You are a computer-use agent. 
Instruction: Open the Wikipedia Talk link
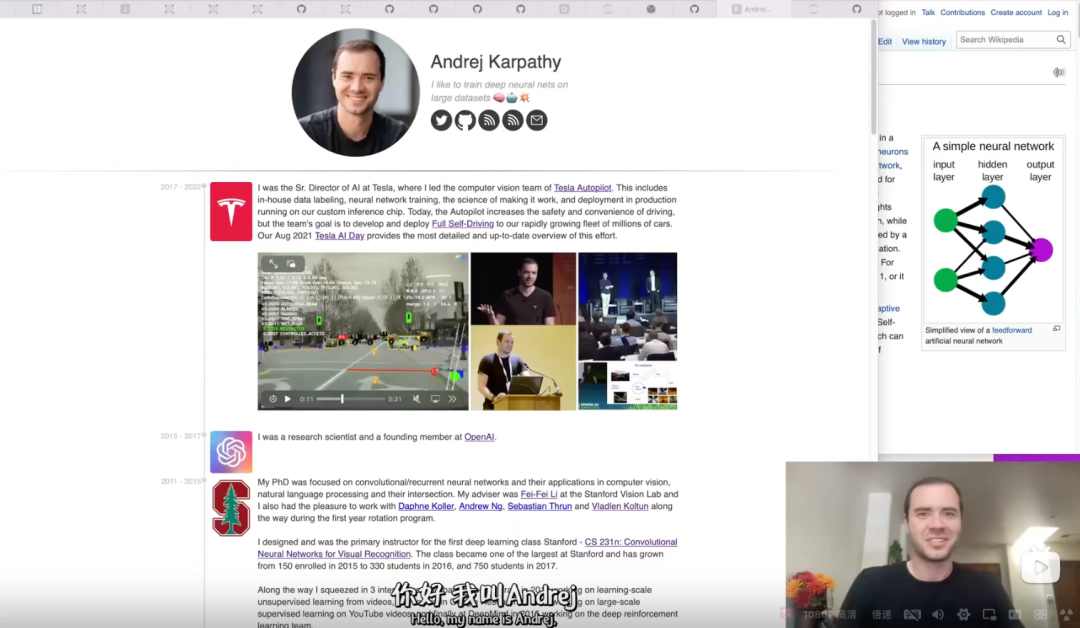[928, 12]
